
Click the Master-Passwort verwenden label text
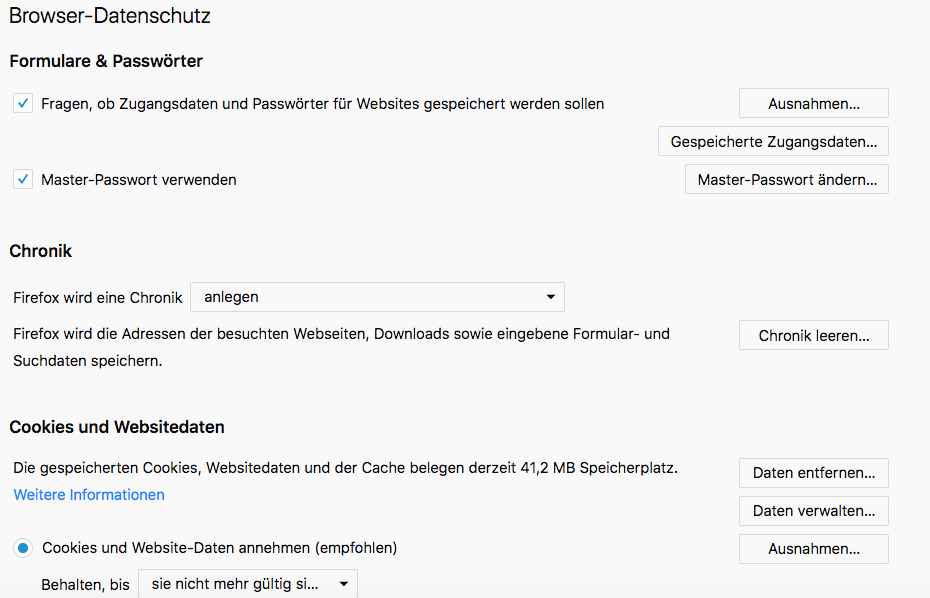click(x=139, y=180)
